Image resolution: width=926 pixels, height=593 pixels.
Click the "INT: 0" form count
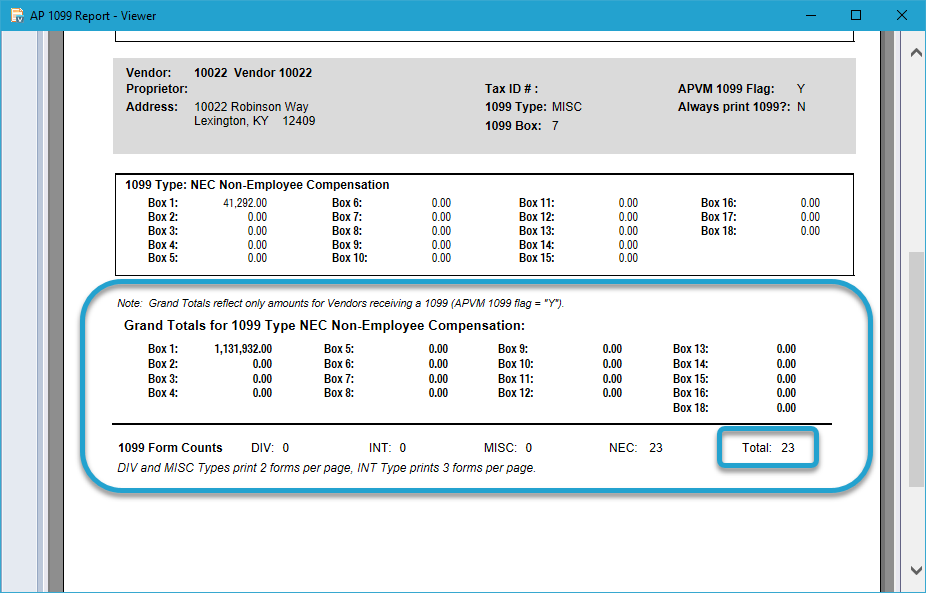click(x=387, y=448)
